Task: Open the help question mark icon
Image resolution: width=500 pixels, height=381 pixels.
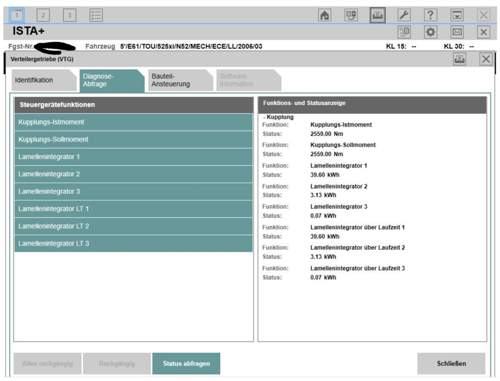Action: 430,15
